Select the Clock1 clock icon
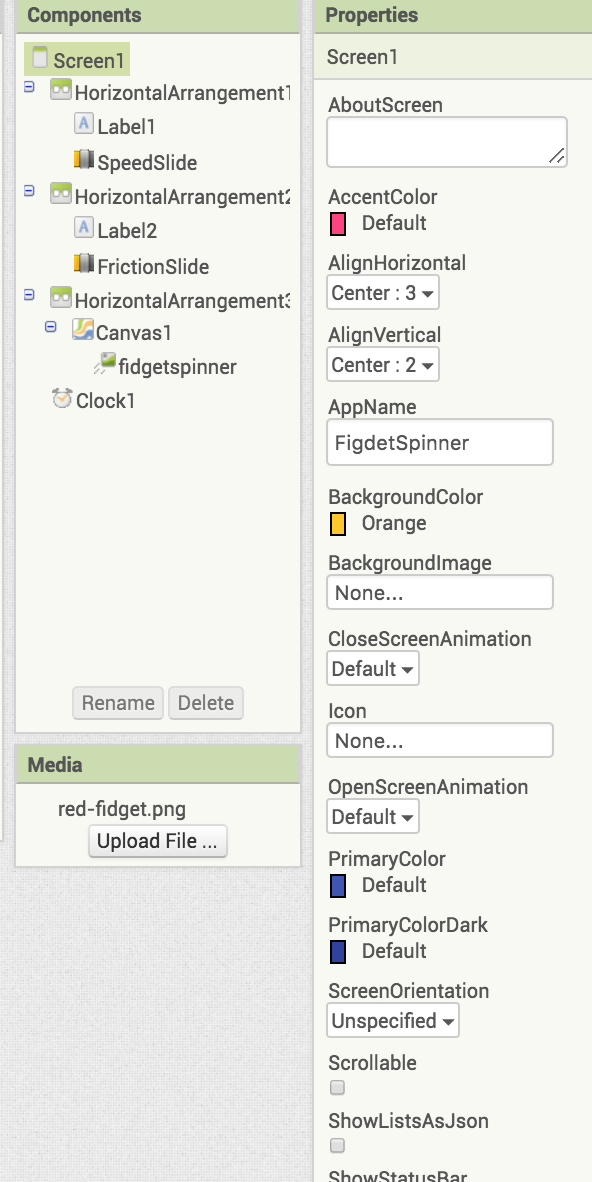 (x=62, y=398)
